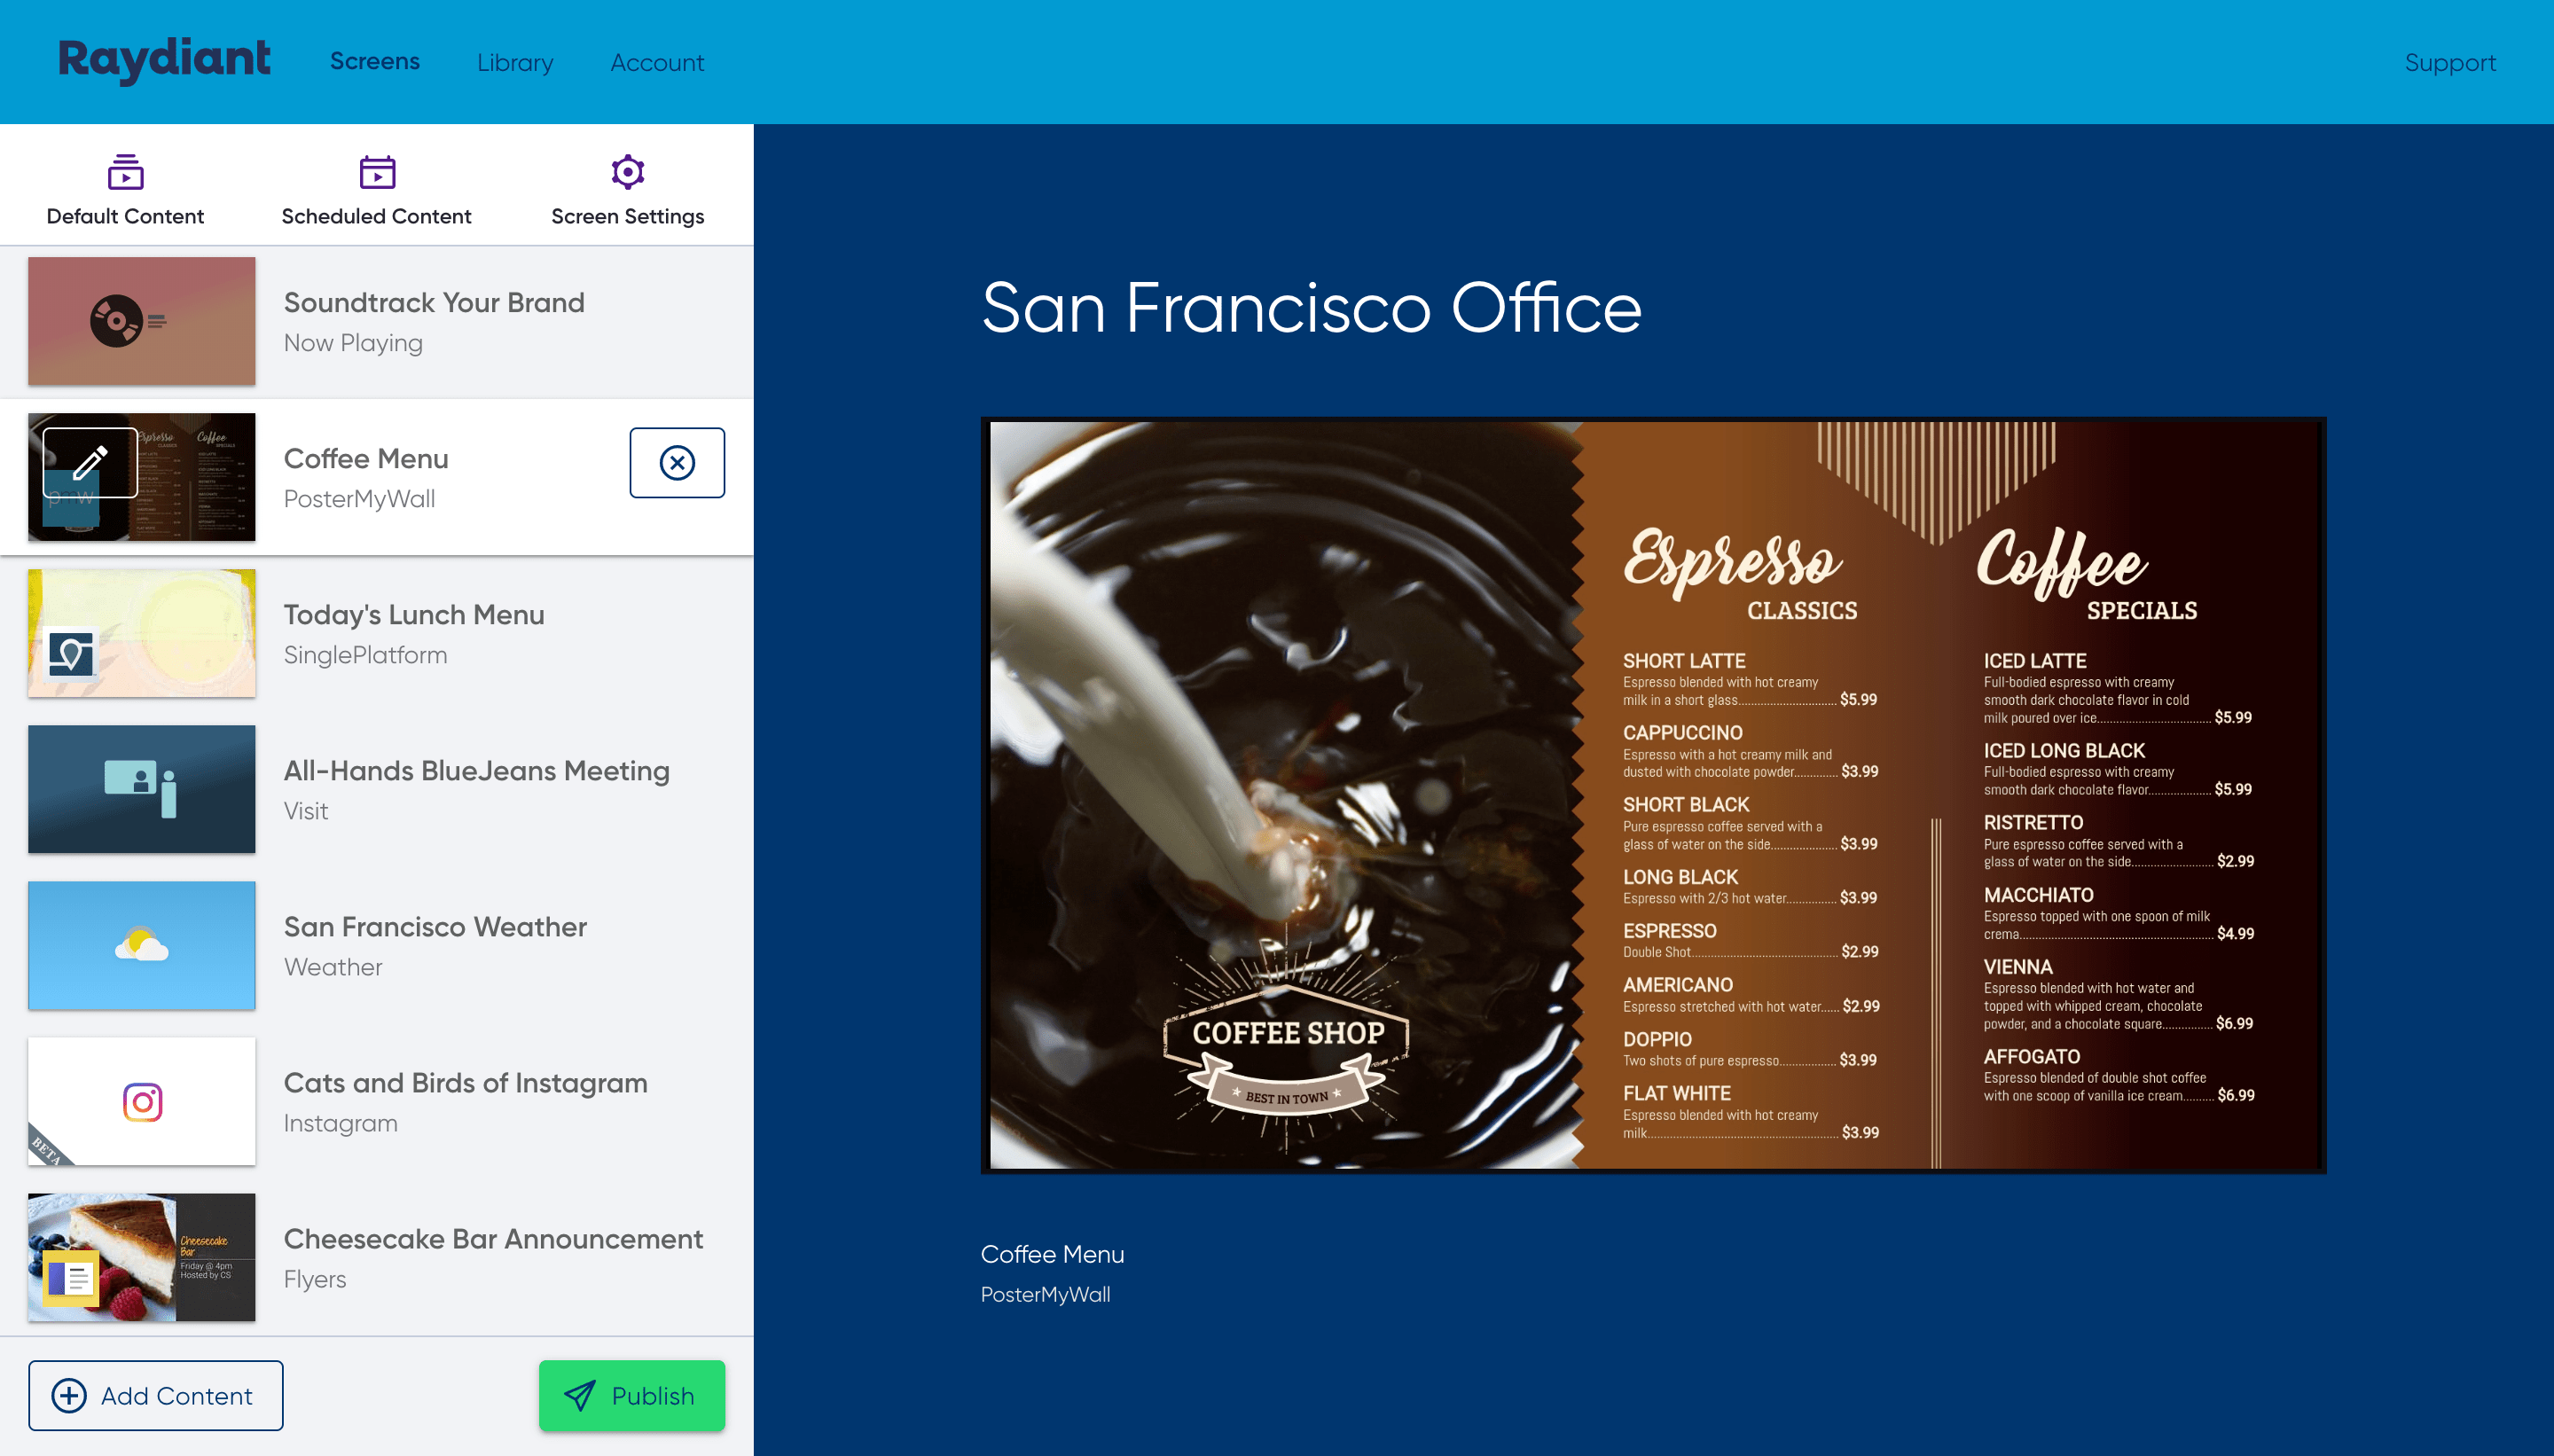
Task: Click the Raydiant logo
Action: (164, 60)
